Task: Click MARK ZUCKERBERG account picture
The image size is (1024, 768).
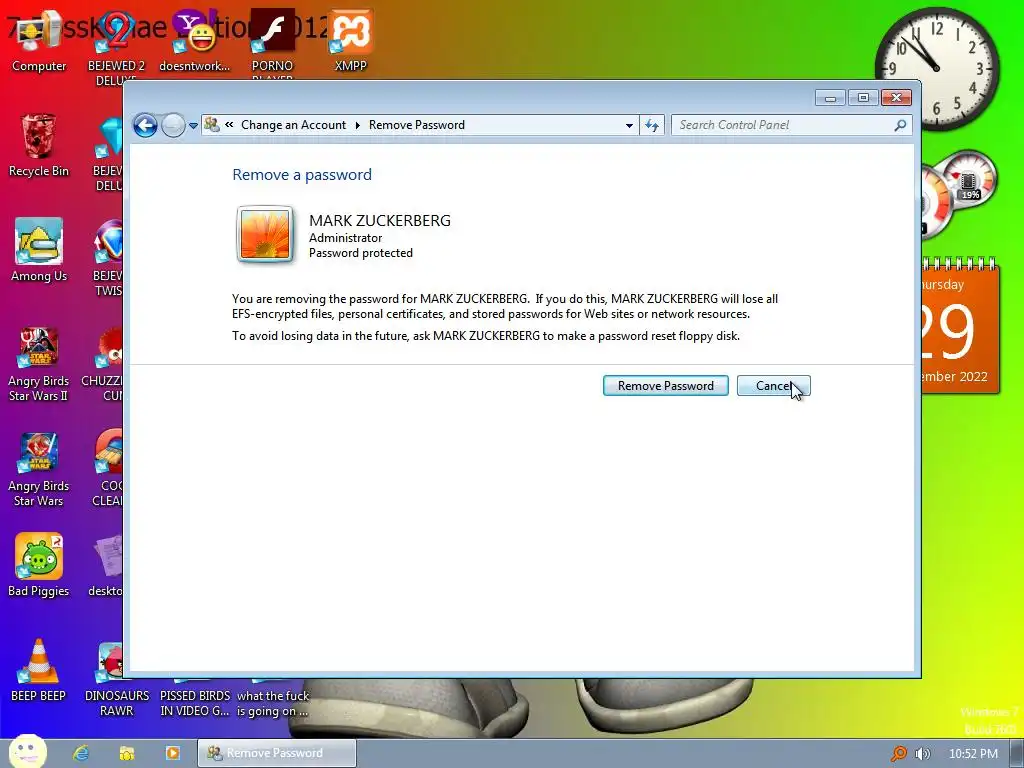Action: [264, 234]
